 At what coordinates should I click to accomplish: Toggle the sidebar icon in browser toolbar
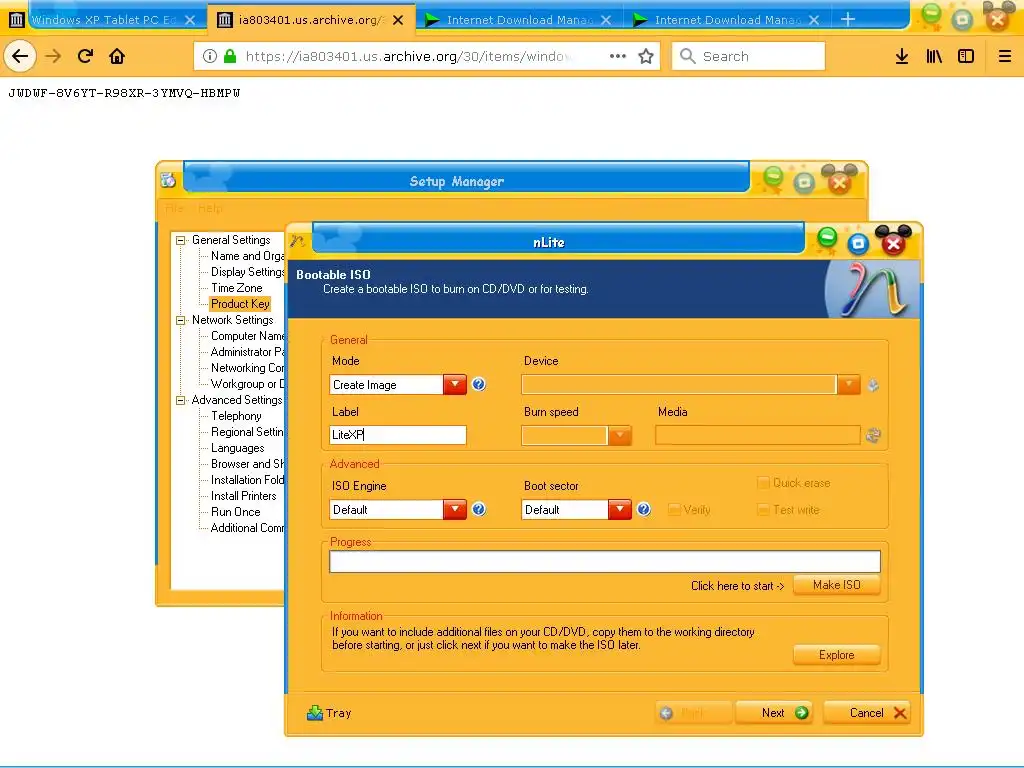[x=966, y=56]
